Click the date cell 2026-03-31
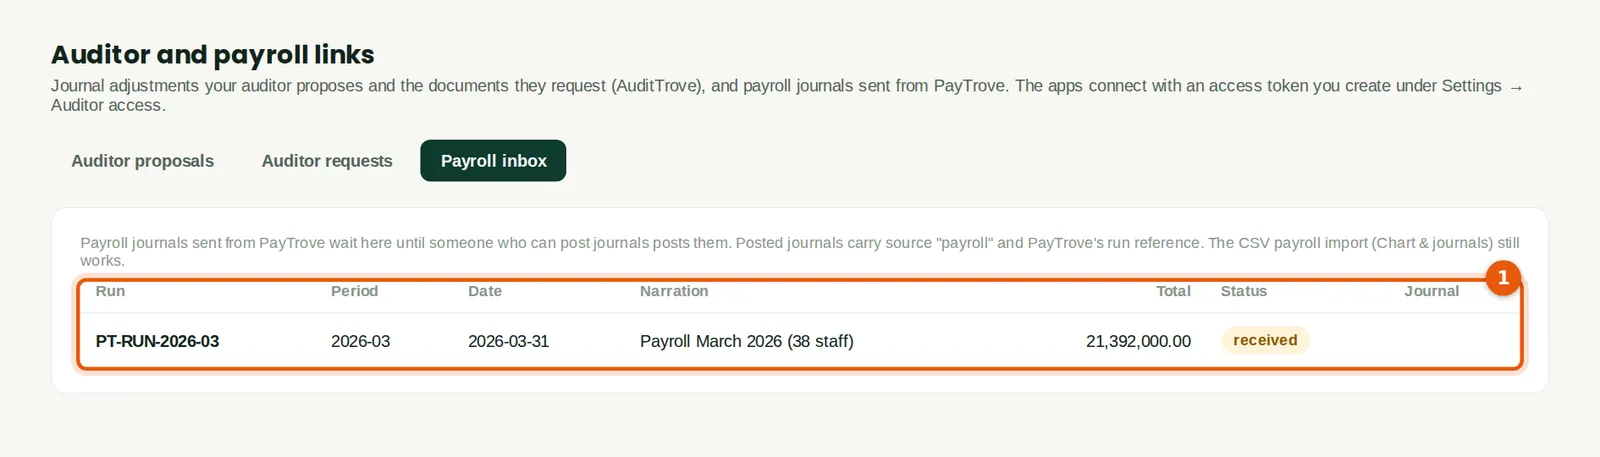 [508, 341]
